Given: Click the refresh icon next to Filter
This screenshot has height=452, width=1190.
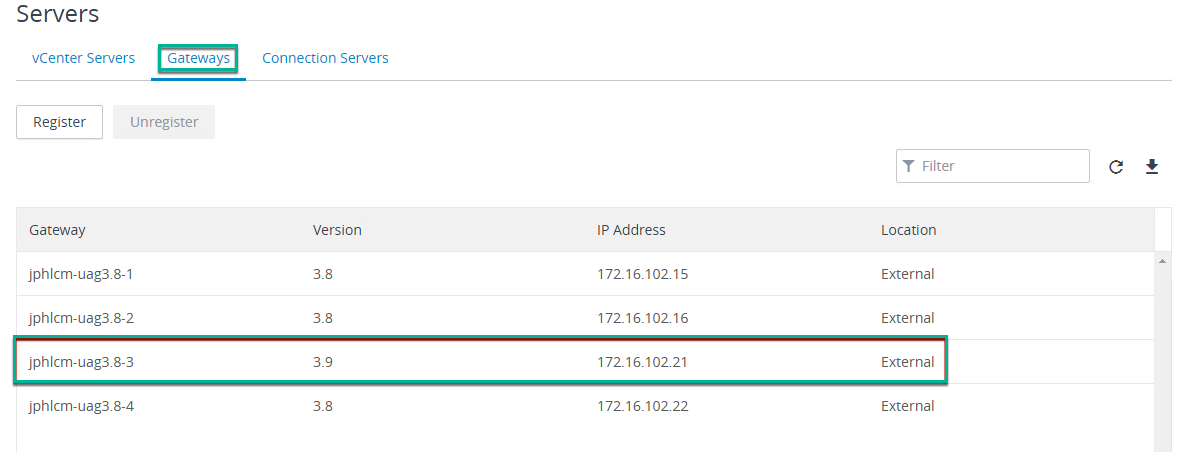Looking at the screenshot, I should (1115, 167).
